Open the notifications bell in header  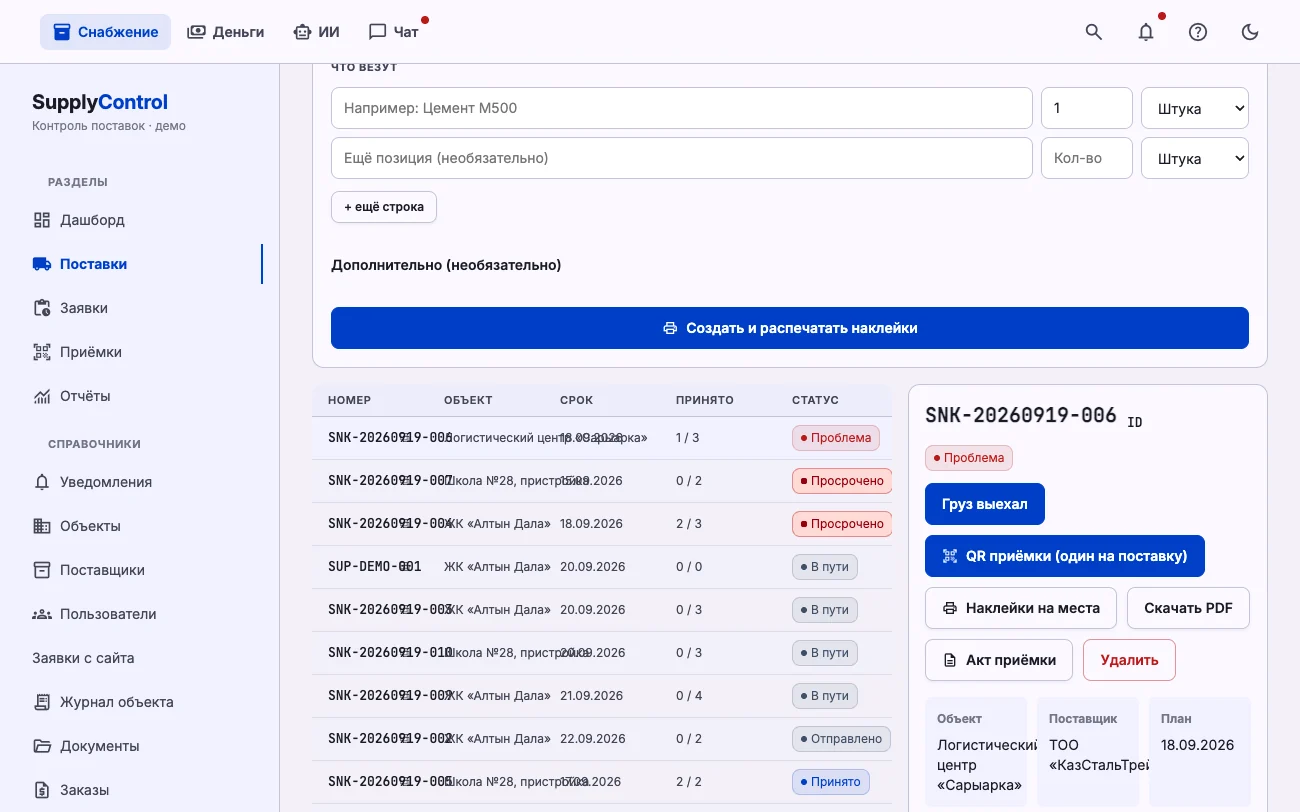(1146, 32)
